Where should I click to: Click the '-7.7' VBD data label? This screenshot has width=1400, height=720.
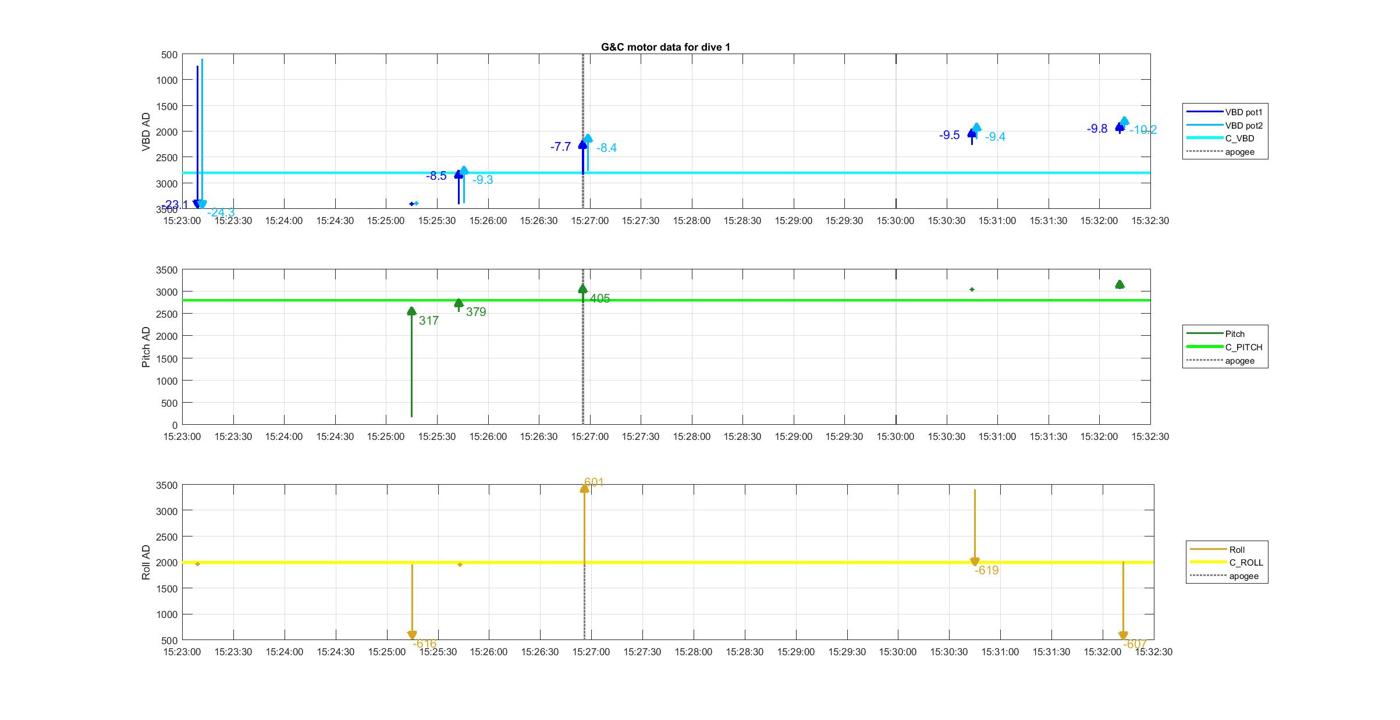click(560, 147)
